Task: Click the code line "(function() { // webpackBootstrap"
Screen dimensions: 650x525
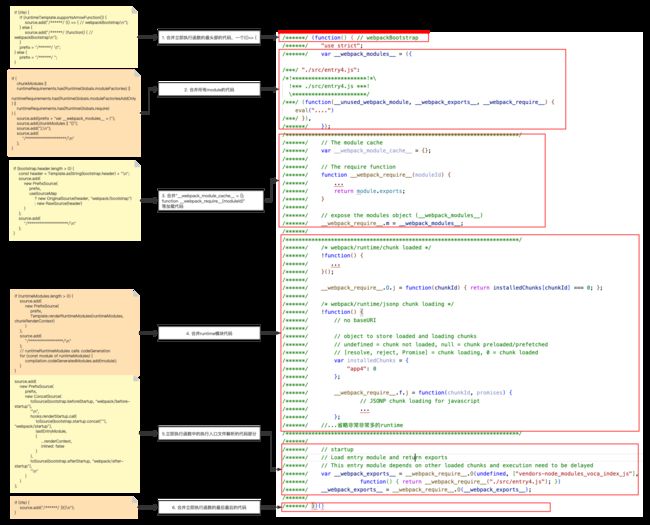Action: (x=365, y=38)
